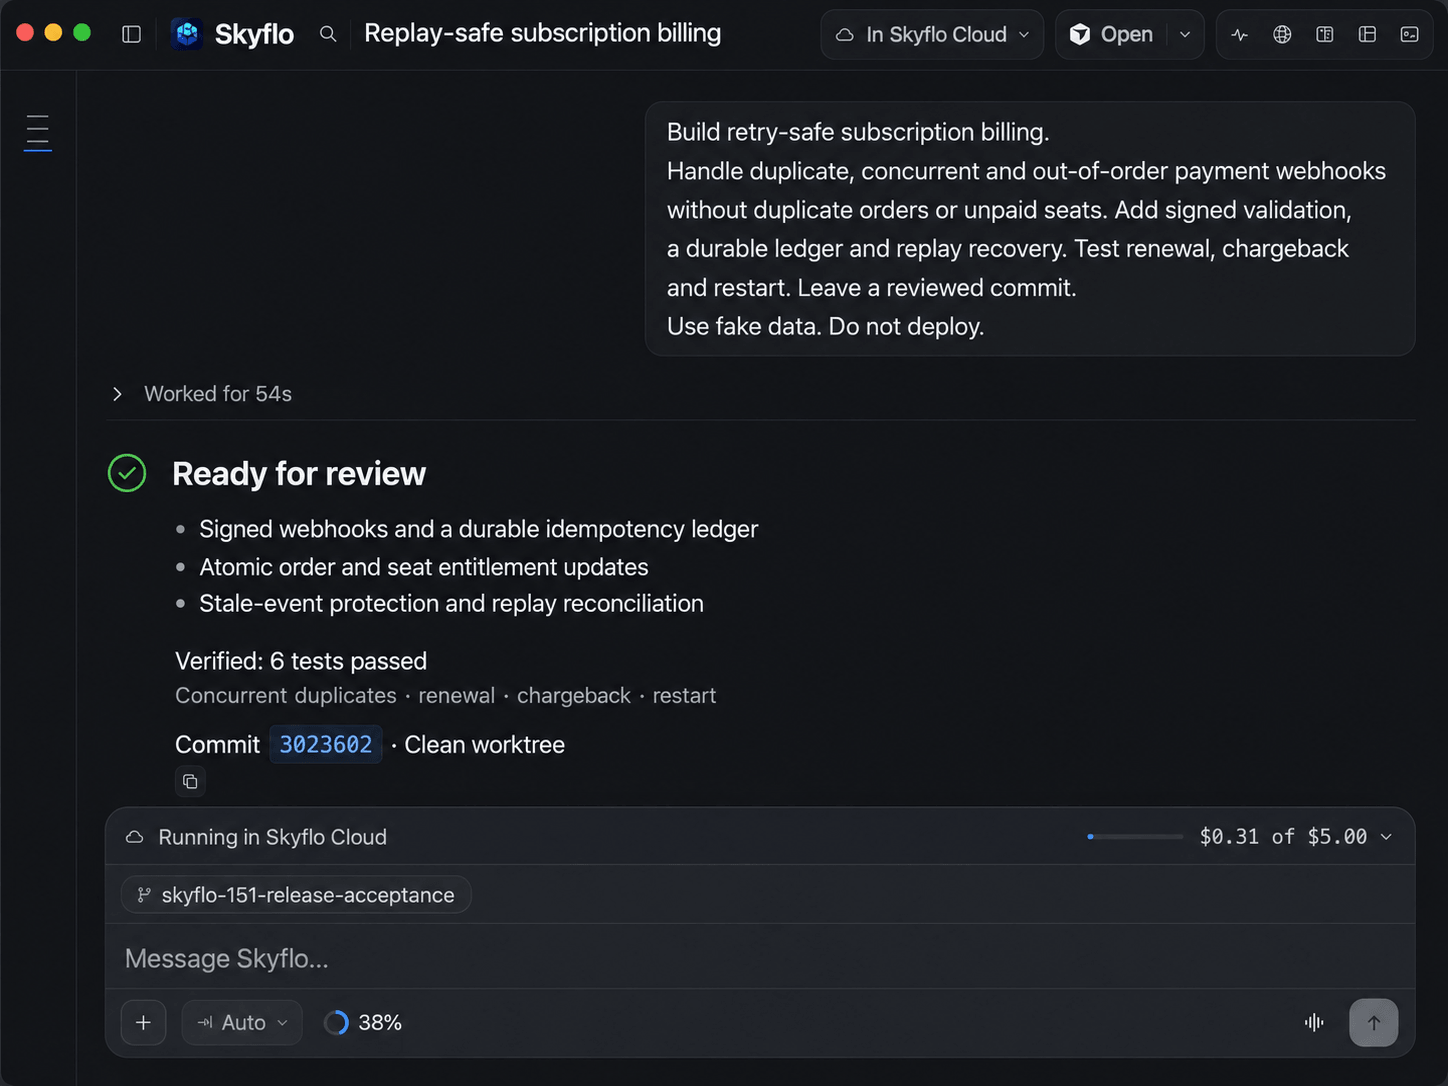Screen dimensions: 1448x1086
Task: Click the Skyflo app logo
Action: [187, 34]
